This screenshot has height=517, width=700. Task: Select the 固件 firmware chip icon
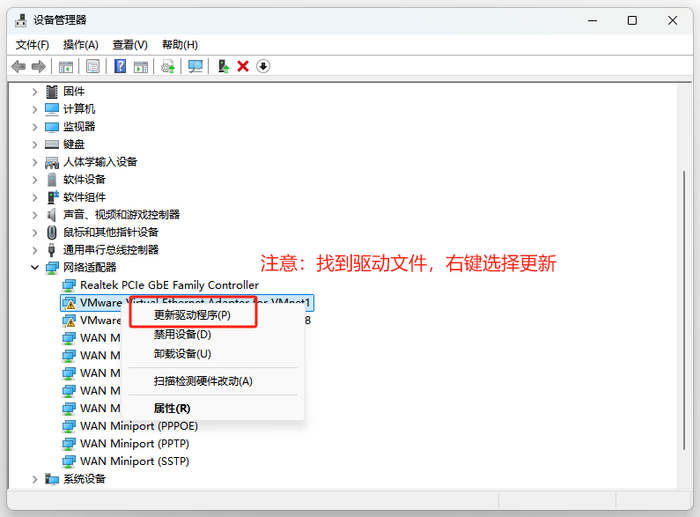[52, 92]
